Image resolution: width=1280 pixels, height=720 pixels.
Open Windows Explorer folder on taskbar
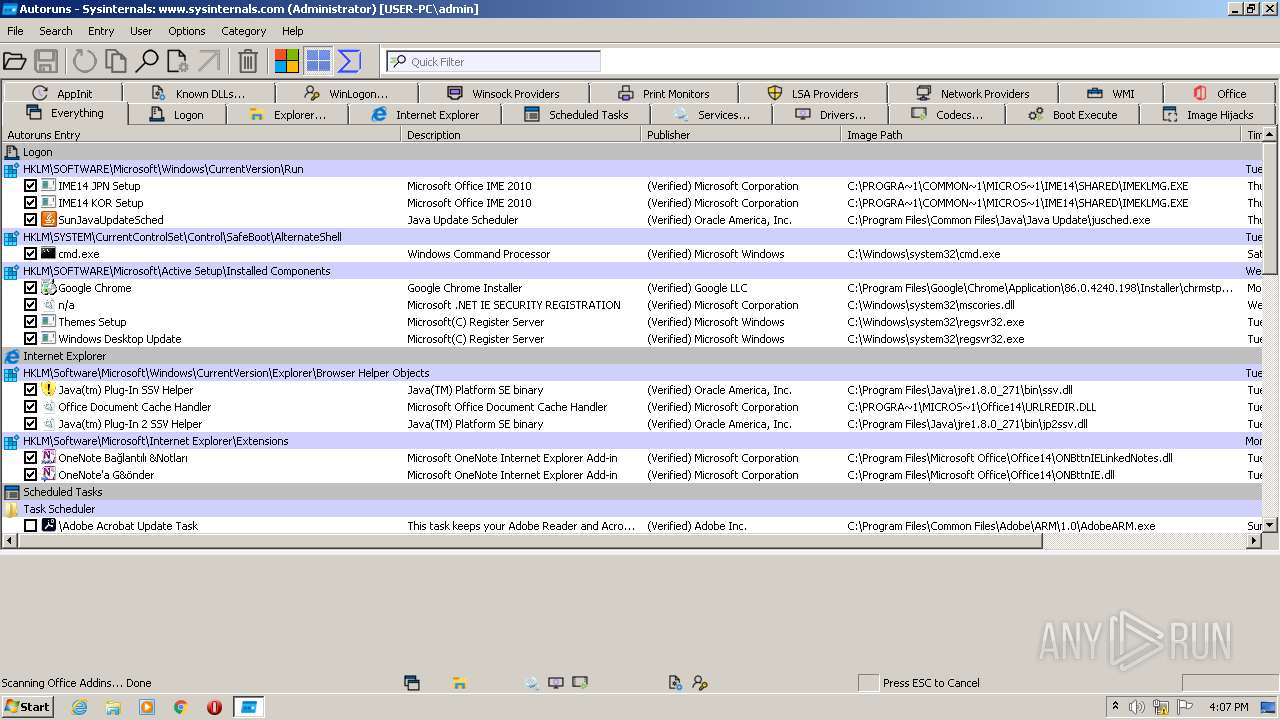(113, 707)
